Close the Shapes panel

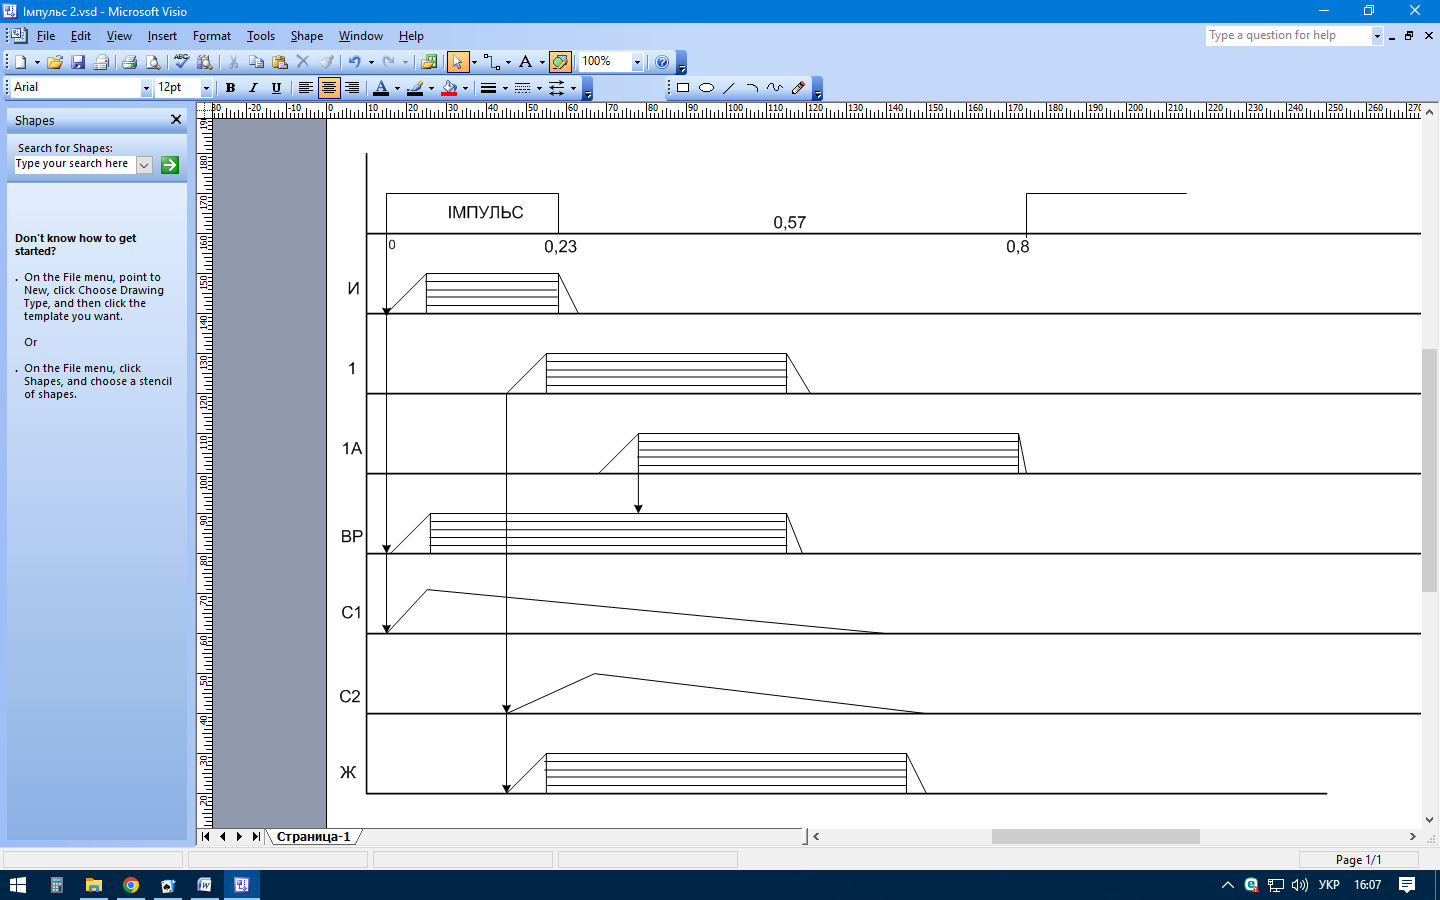[x=176, y=120]
